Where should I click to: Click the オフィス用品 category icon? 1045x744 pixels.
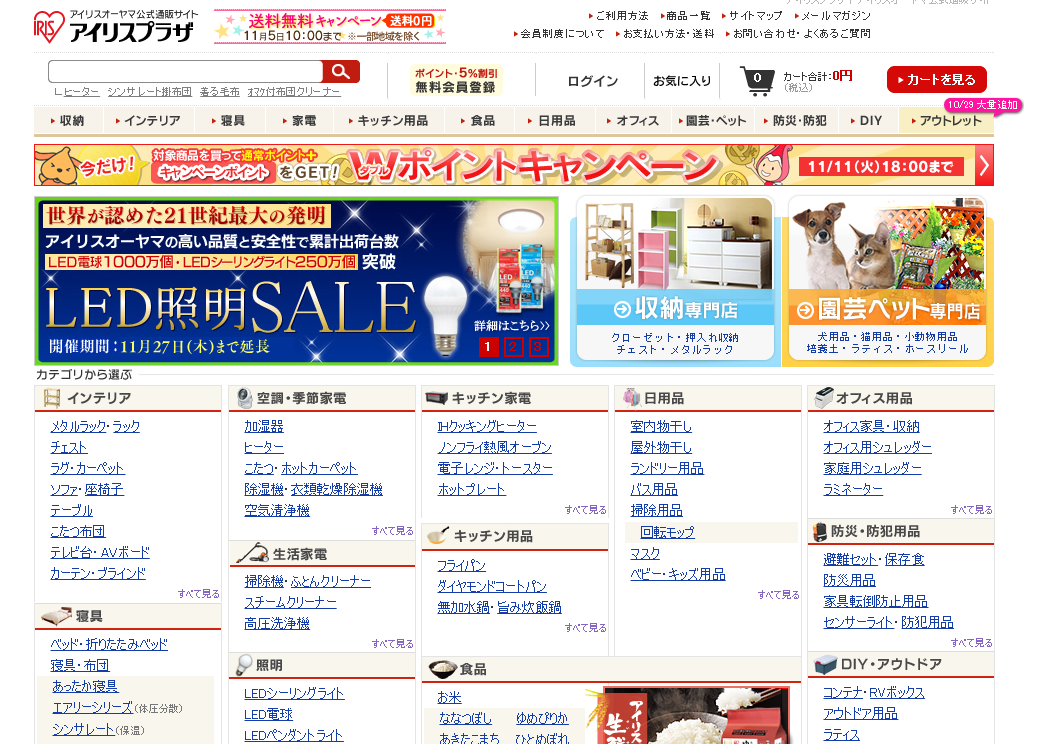click(824, 397)
